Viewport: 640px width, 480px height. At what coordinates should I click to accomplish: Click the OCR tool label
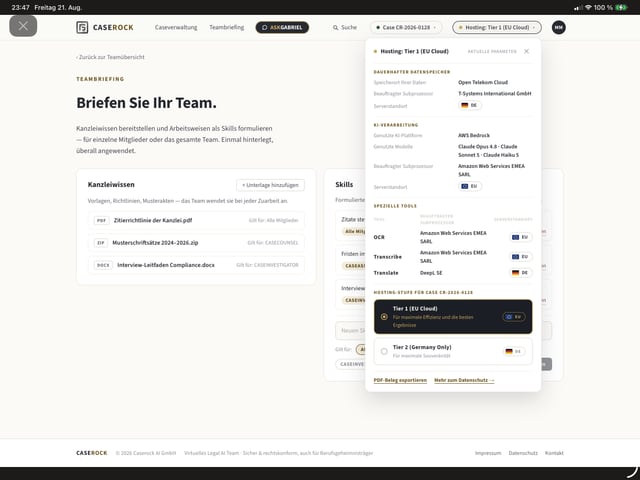pyautogui.click(x=379, y=237)
